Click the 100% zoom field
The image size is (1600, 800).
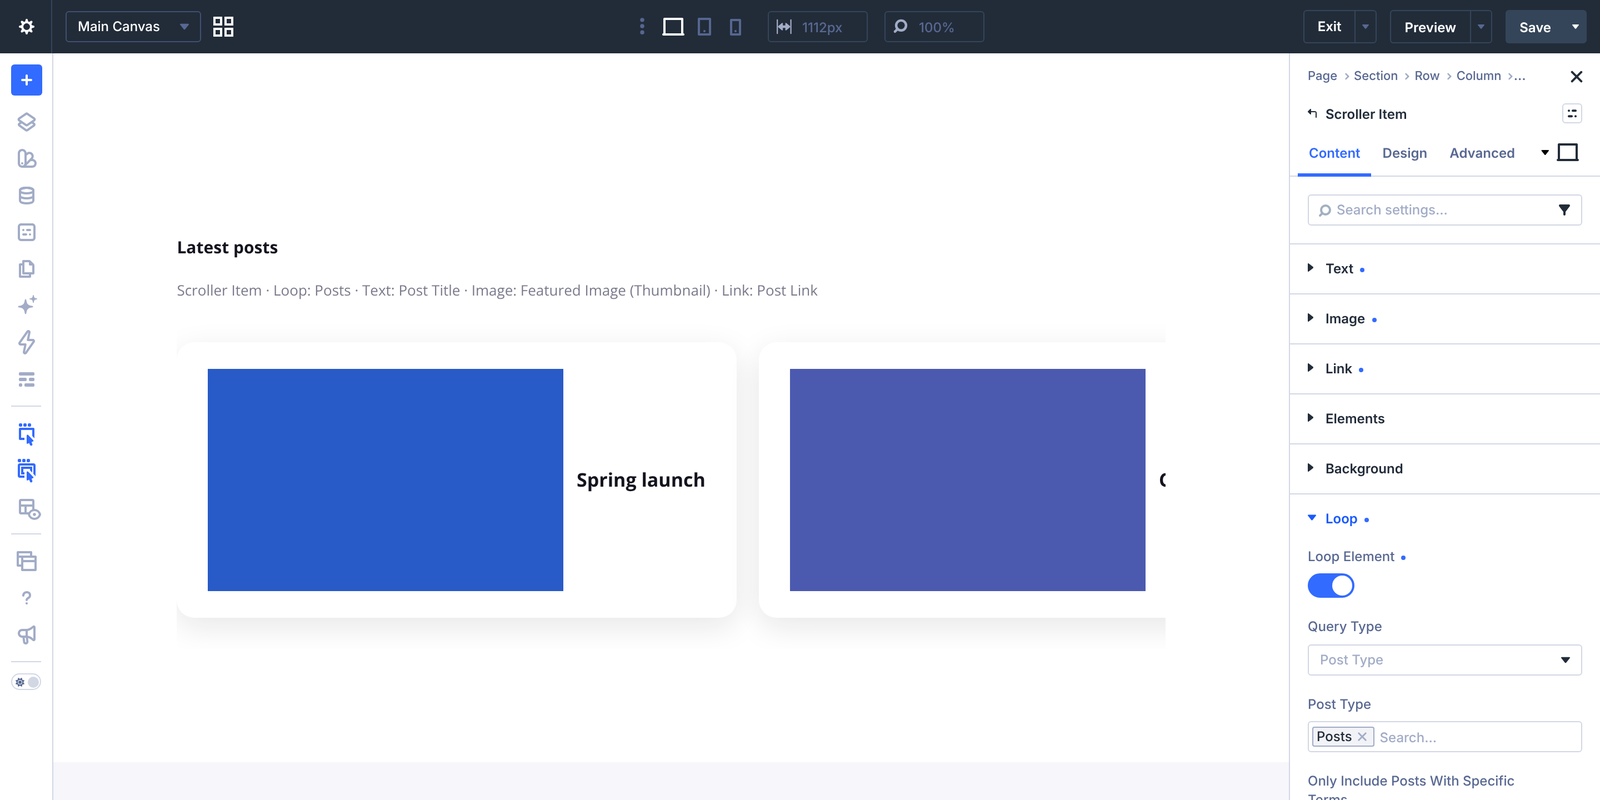[934, 27]
